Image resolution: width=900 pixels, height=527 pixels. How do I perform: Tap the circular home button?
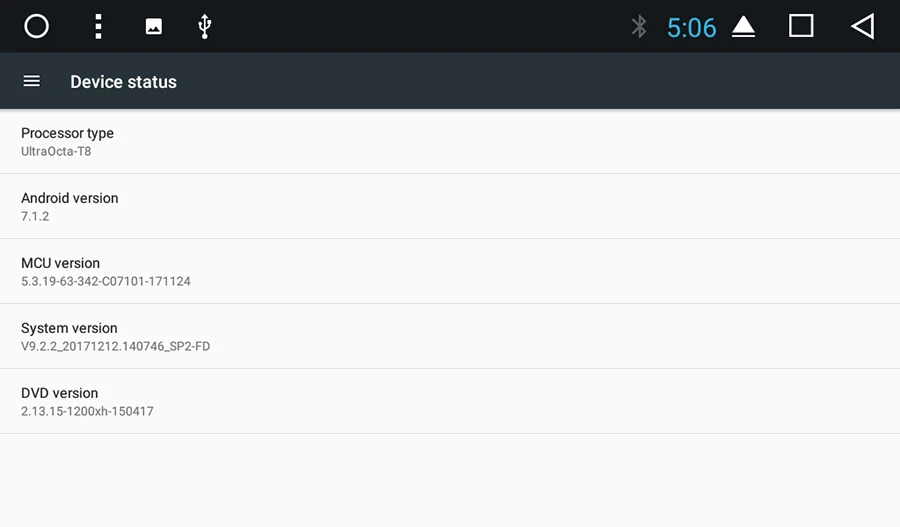pyautogui.click(x=36, y=26)
